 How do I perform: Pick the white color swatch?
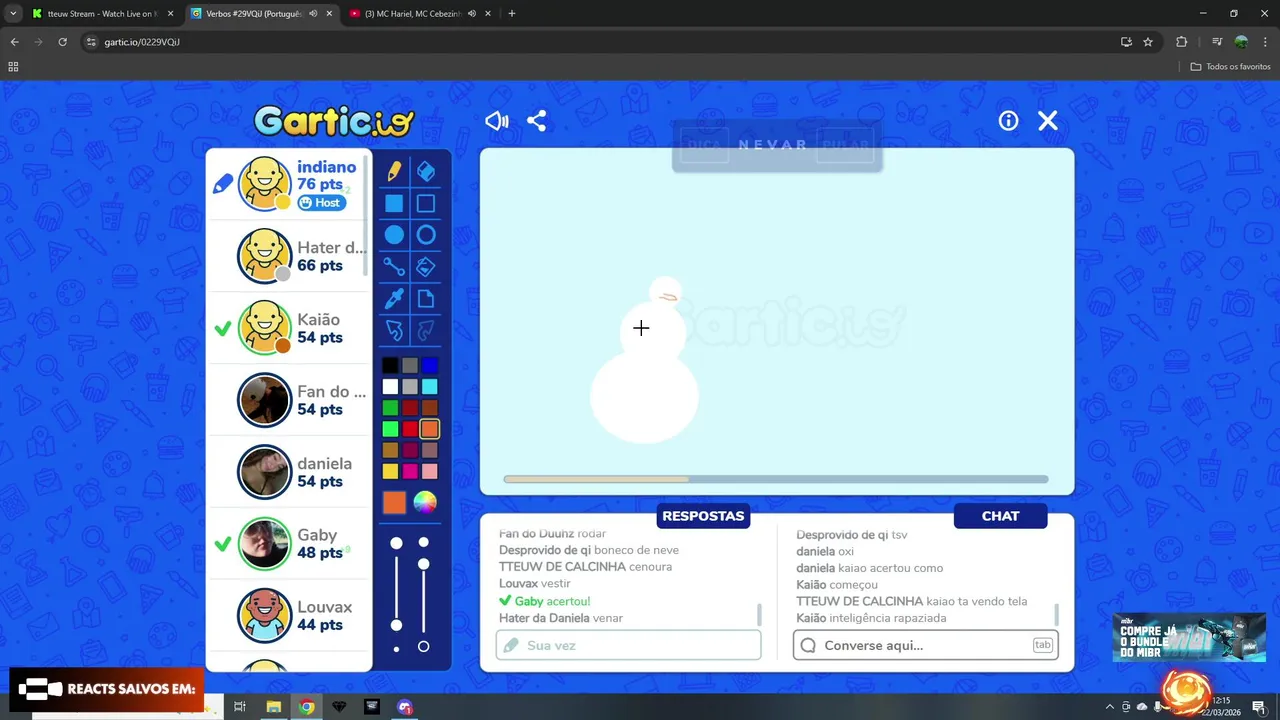point(390,387)
